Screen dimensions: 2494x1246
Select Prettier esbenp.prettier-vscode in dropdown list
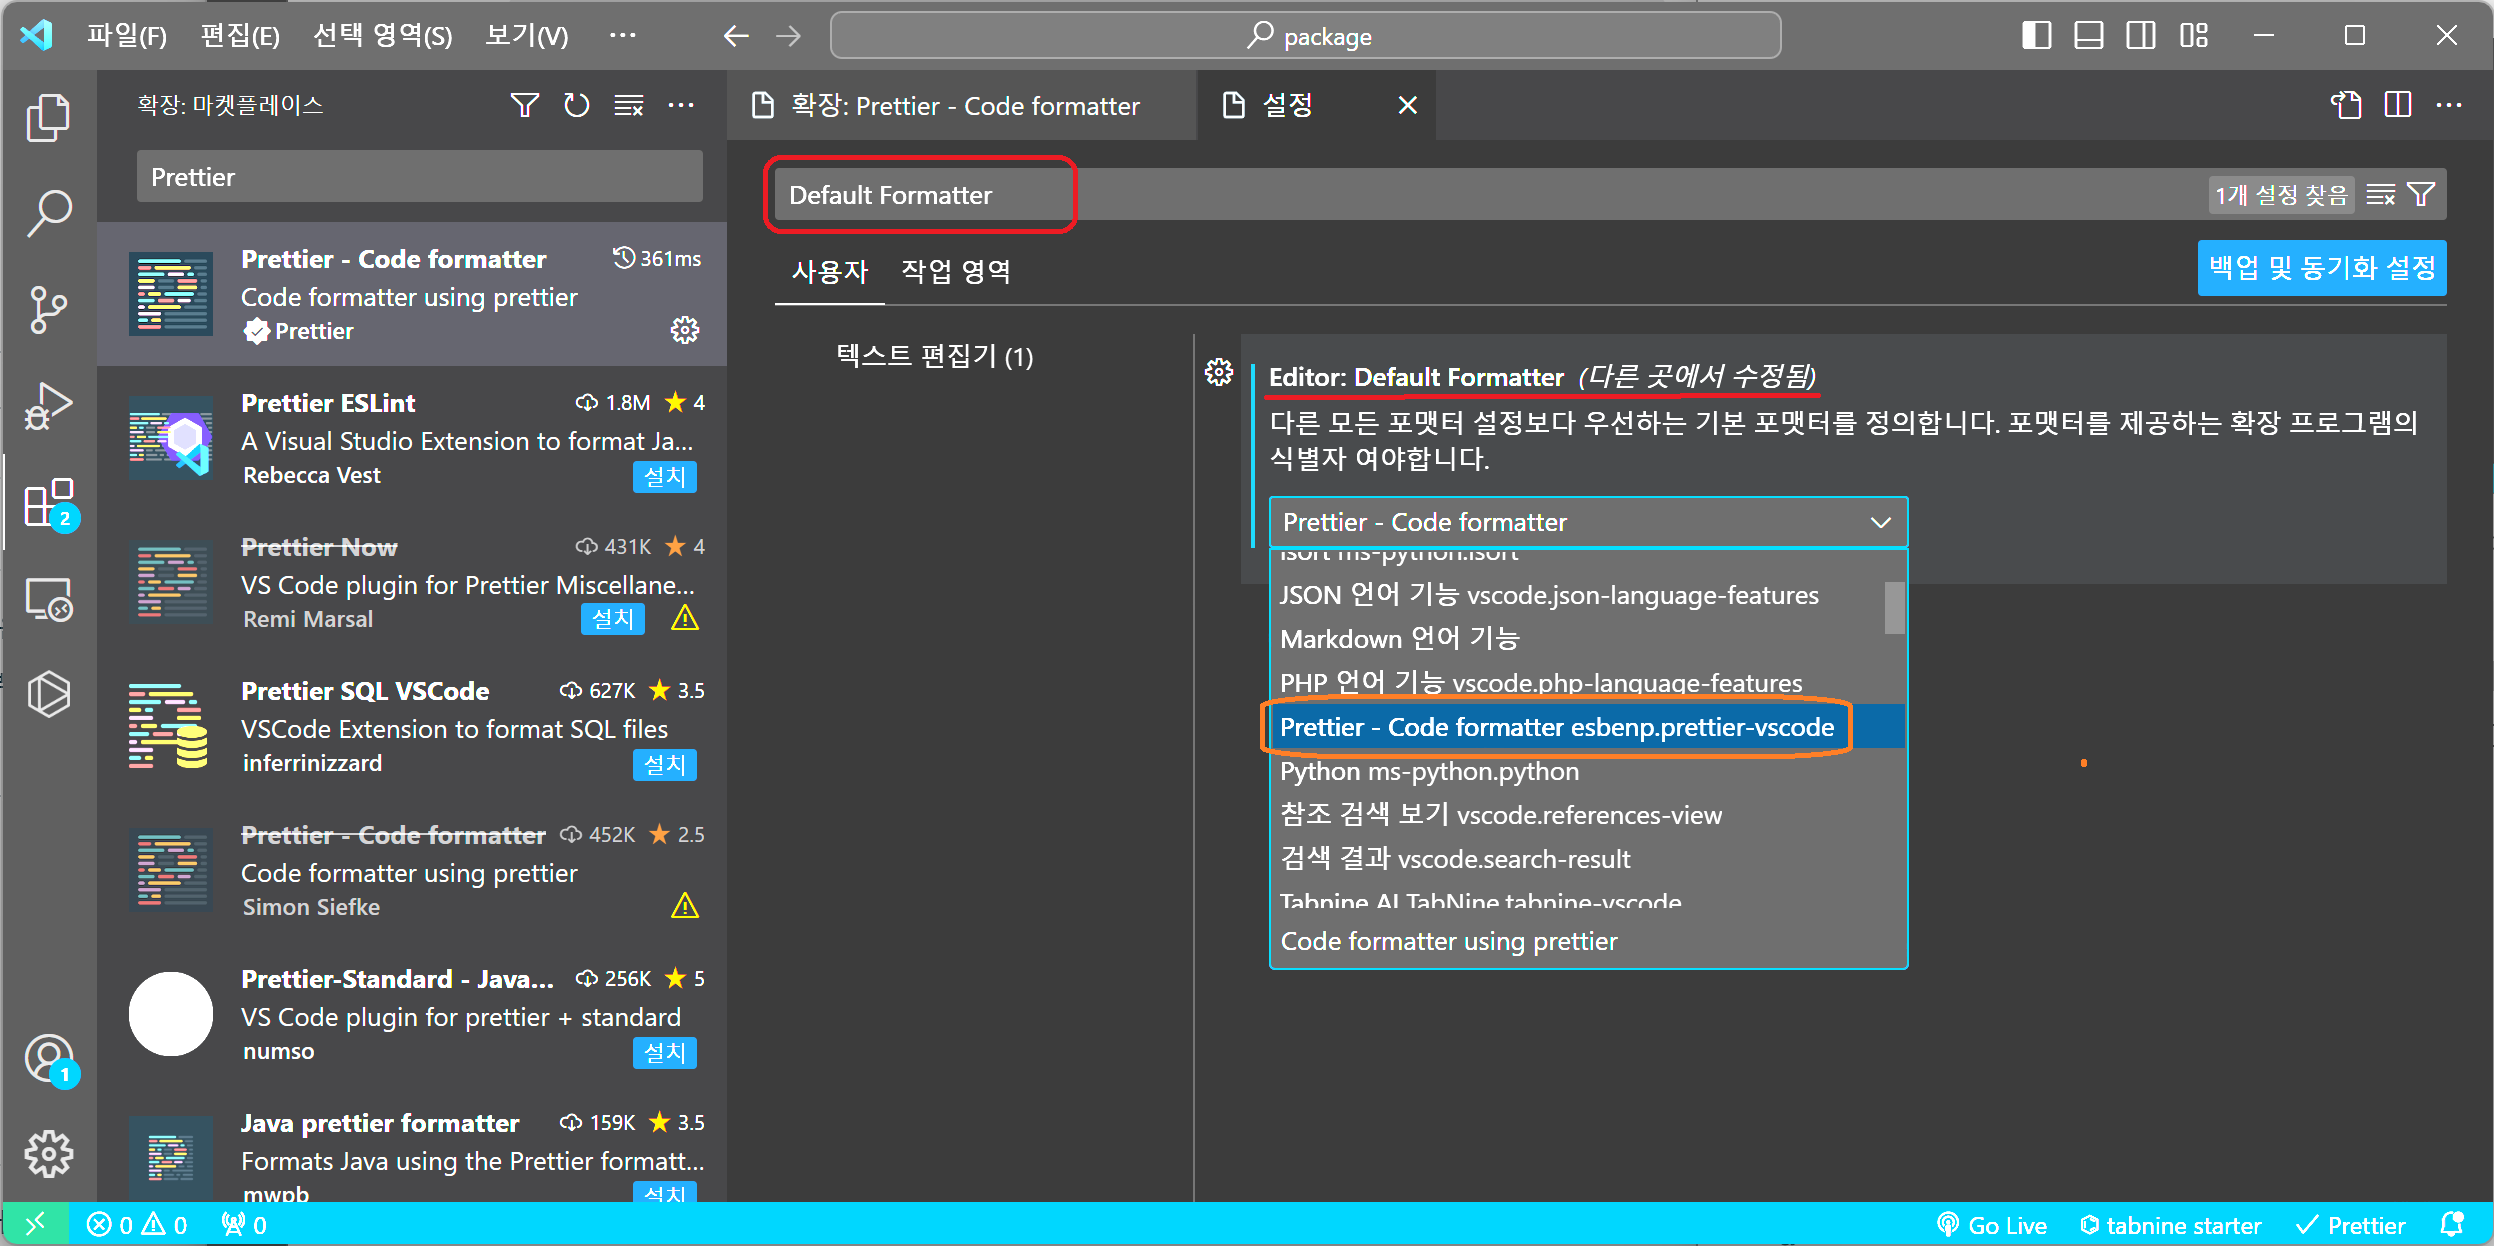1556,727
